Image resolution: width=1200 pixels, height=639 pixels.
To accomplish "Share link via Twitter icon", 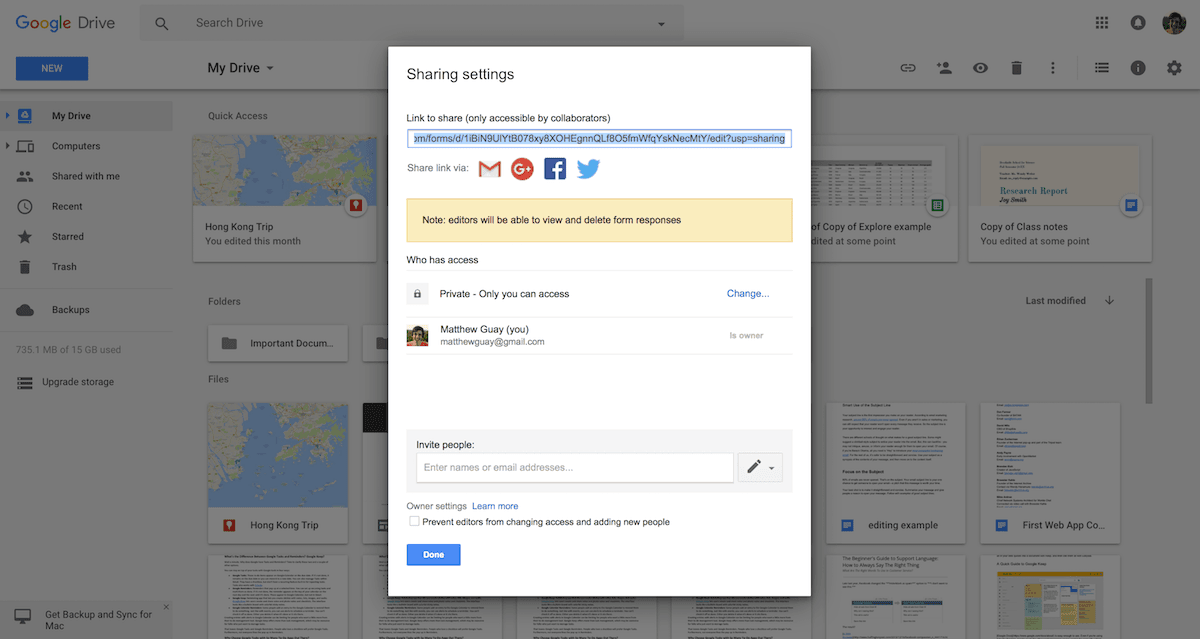I will pyautogui.click(x=588, y=169).
